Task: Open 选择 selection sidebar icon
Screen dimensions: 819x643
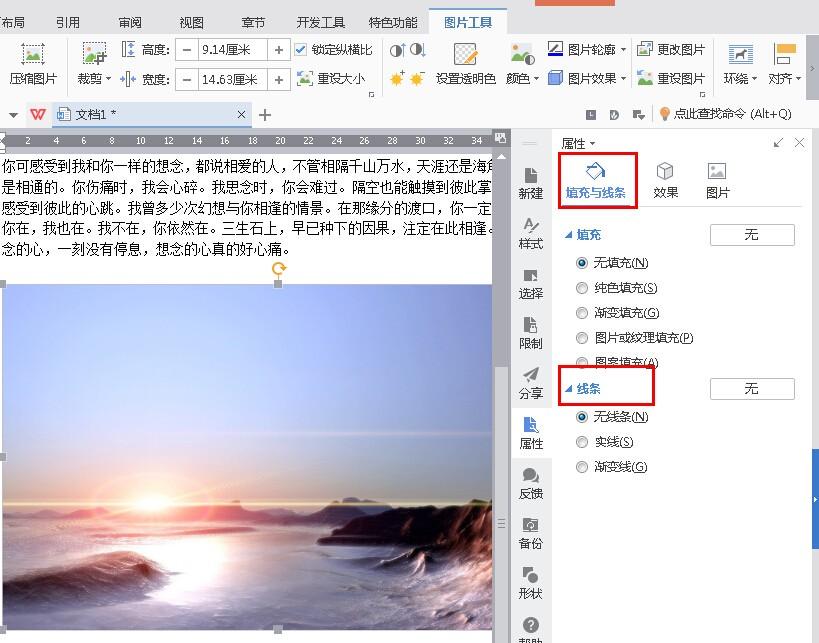Action: [x=531, y=284]
